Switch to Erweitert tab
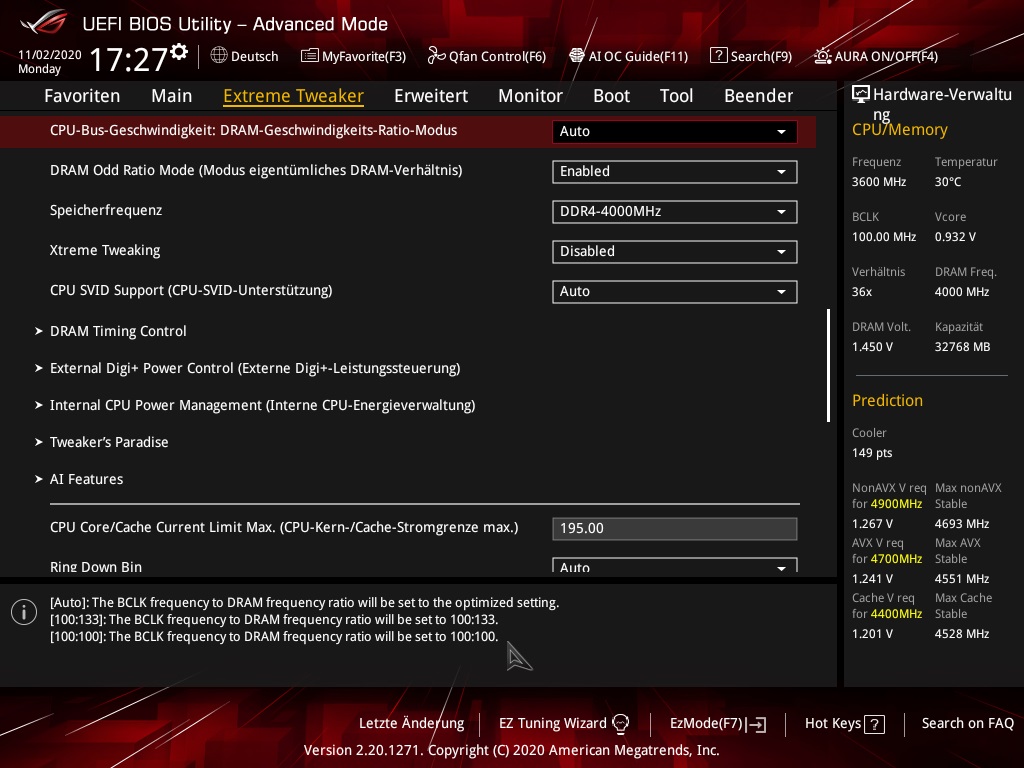 [431, 96]
